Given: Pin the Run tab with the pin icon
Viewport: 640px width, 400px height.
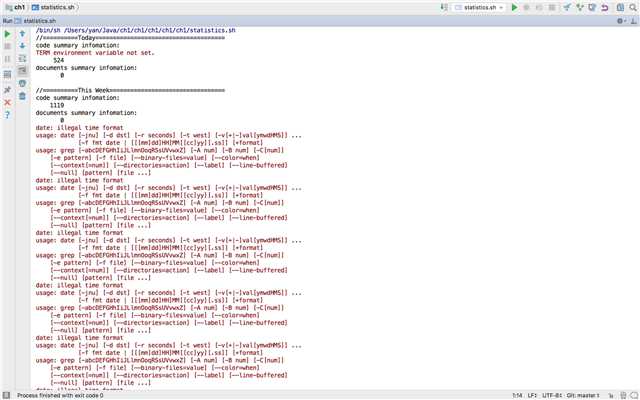Looking at the screenshot, I should tap(7, 89).
